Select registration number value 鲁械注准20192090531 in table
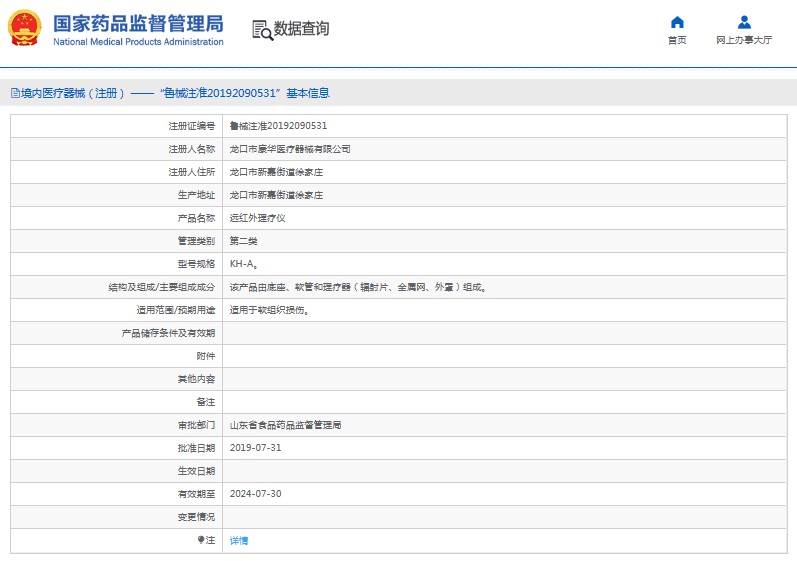The height and width of the screenshot is (561, 797). (x=278, y=126)
